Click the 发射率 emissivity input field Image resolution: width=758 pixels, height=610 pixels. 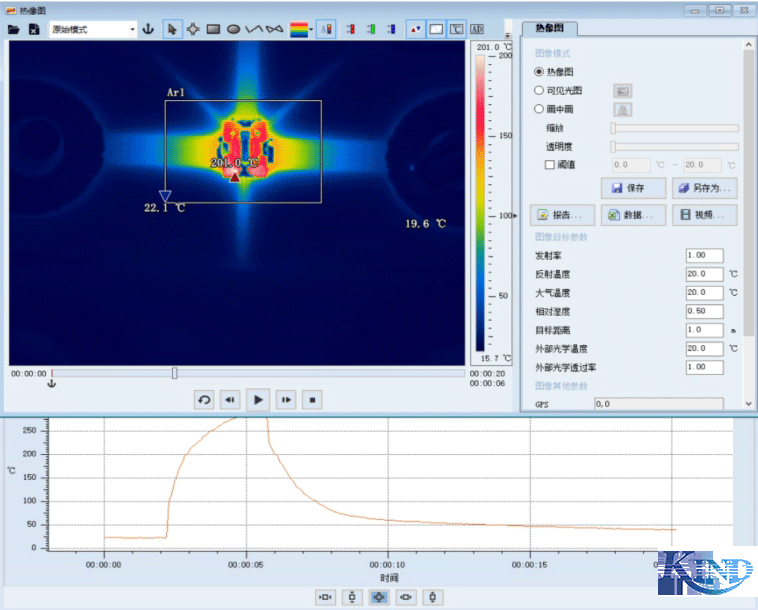pyautogui.click(x=703, y=256)
